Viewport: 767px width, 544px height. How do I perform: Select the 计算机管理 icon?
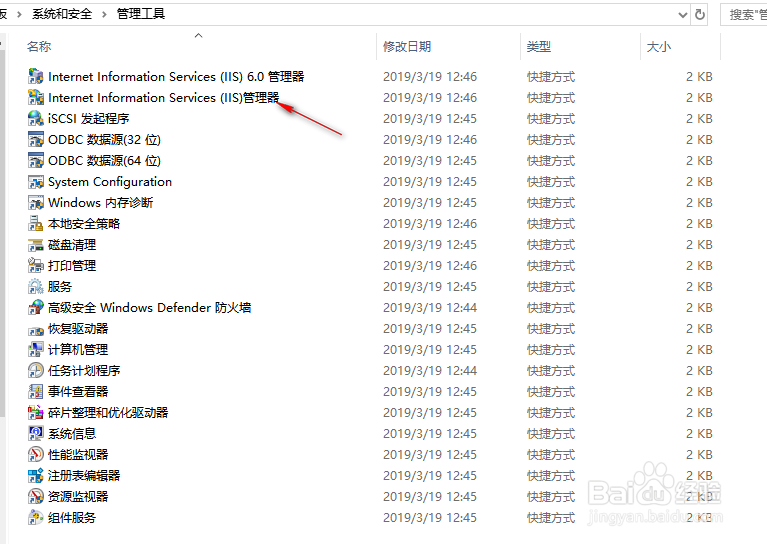tap(36, 350)
